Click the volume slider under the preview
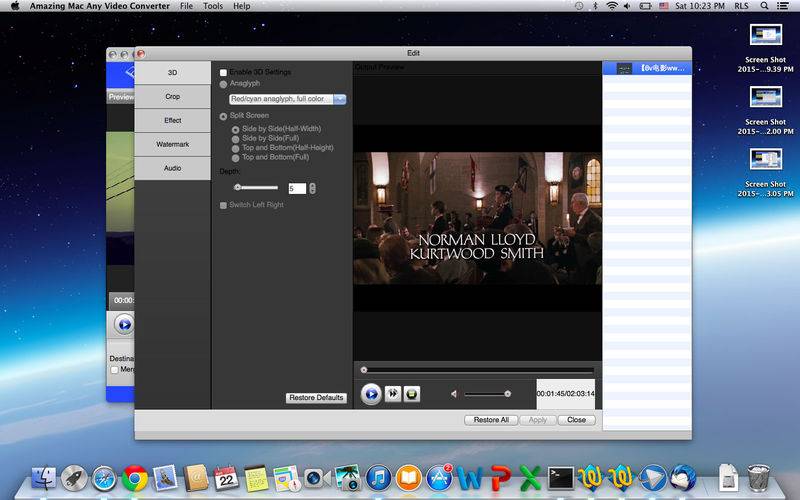Screen dimensions: 800x500 487,394
